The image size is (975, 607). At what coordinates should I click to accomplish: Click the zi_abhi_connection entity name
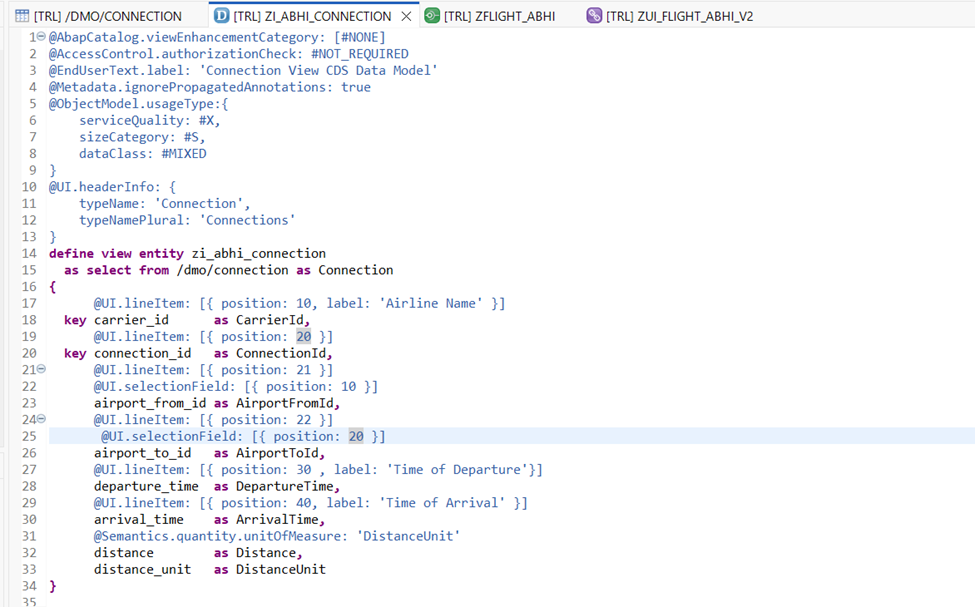click(x=258, y=253)
